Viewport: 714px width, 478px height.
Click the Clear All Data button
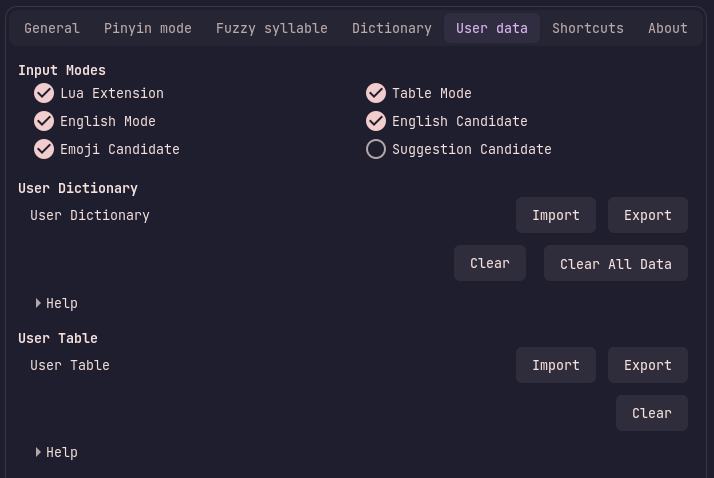616,264
